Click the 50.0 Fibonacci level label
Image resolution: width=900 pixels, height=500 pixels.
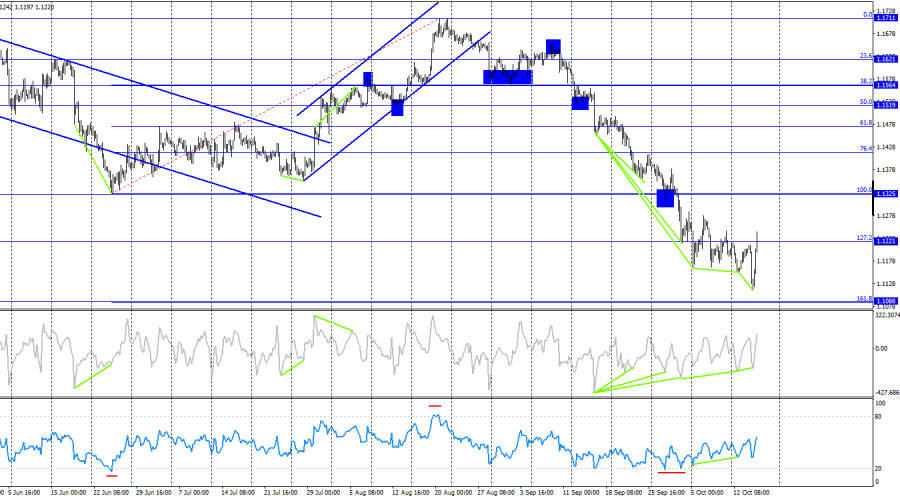click(x=866, y=102)
